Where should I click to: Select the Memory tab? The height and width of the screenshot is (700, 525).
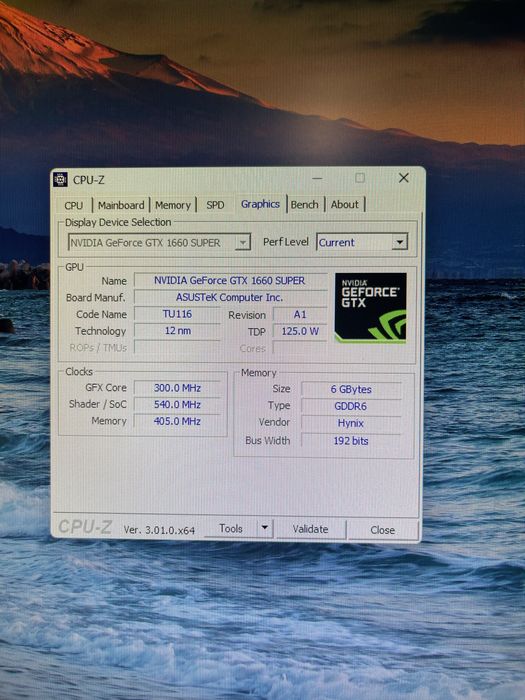173,205
